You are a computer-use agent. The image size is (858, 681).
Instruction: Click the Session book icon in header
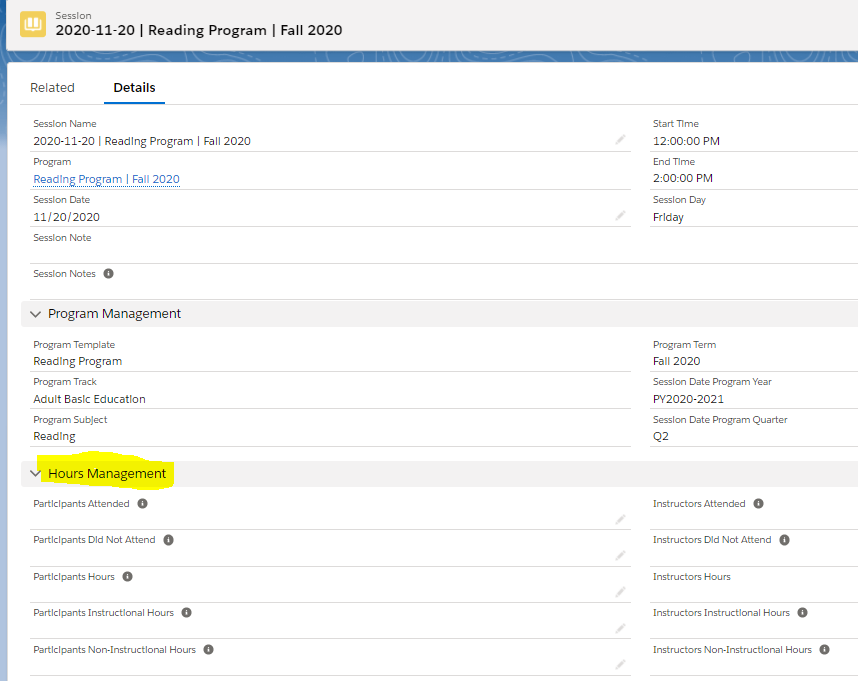click(x=33, y=23)
